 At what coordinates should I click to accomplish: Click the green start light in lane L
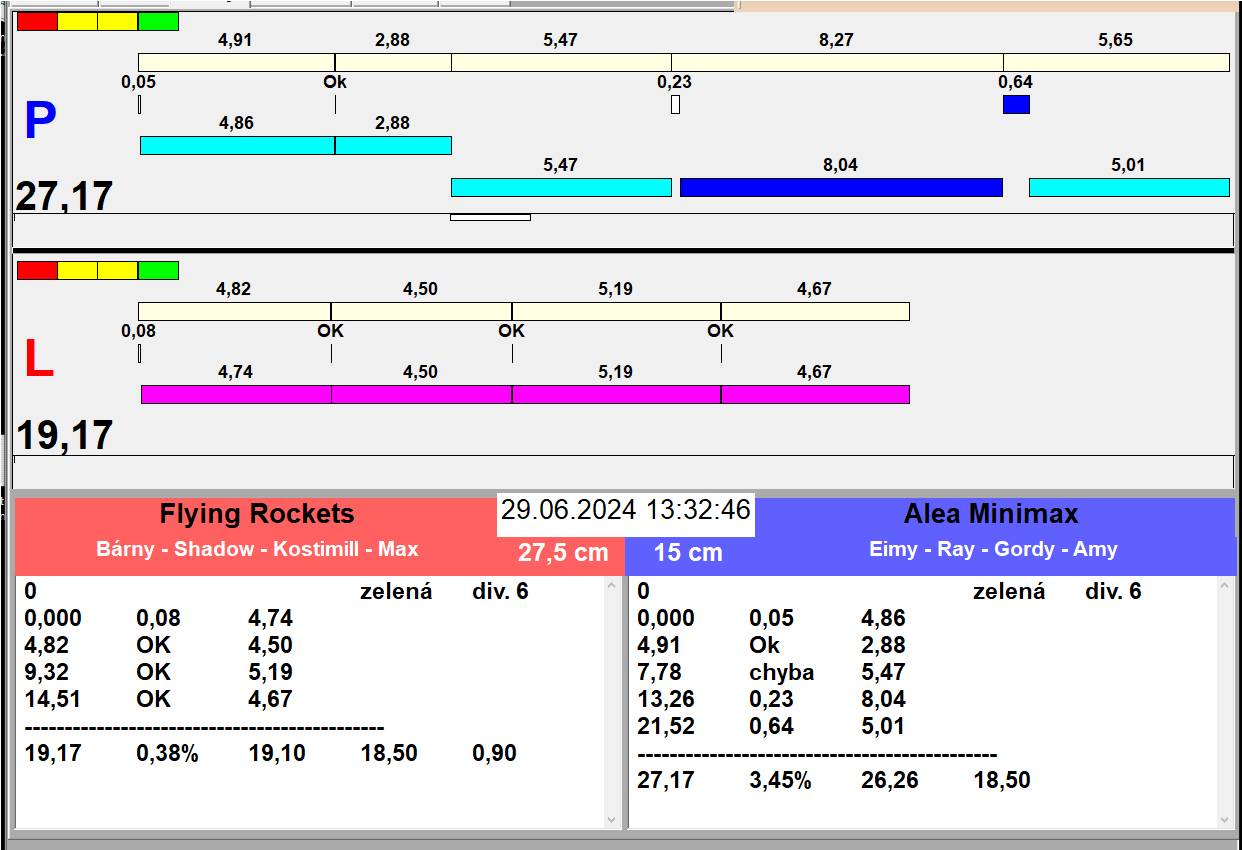point(158,270)
